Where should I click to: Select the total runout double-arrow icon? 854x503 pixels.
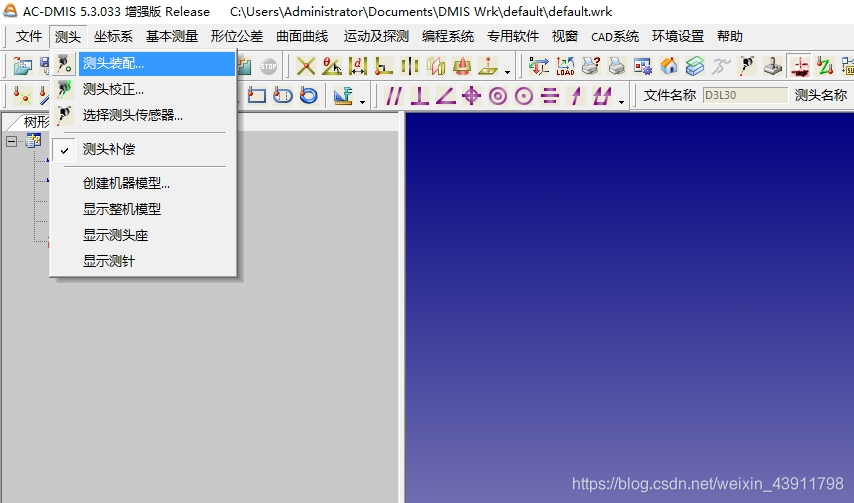pos(602,96)
